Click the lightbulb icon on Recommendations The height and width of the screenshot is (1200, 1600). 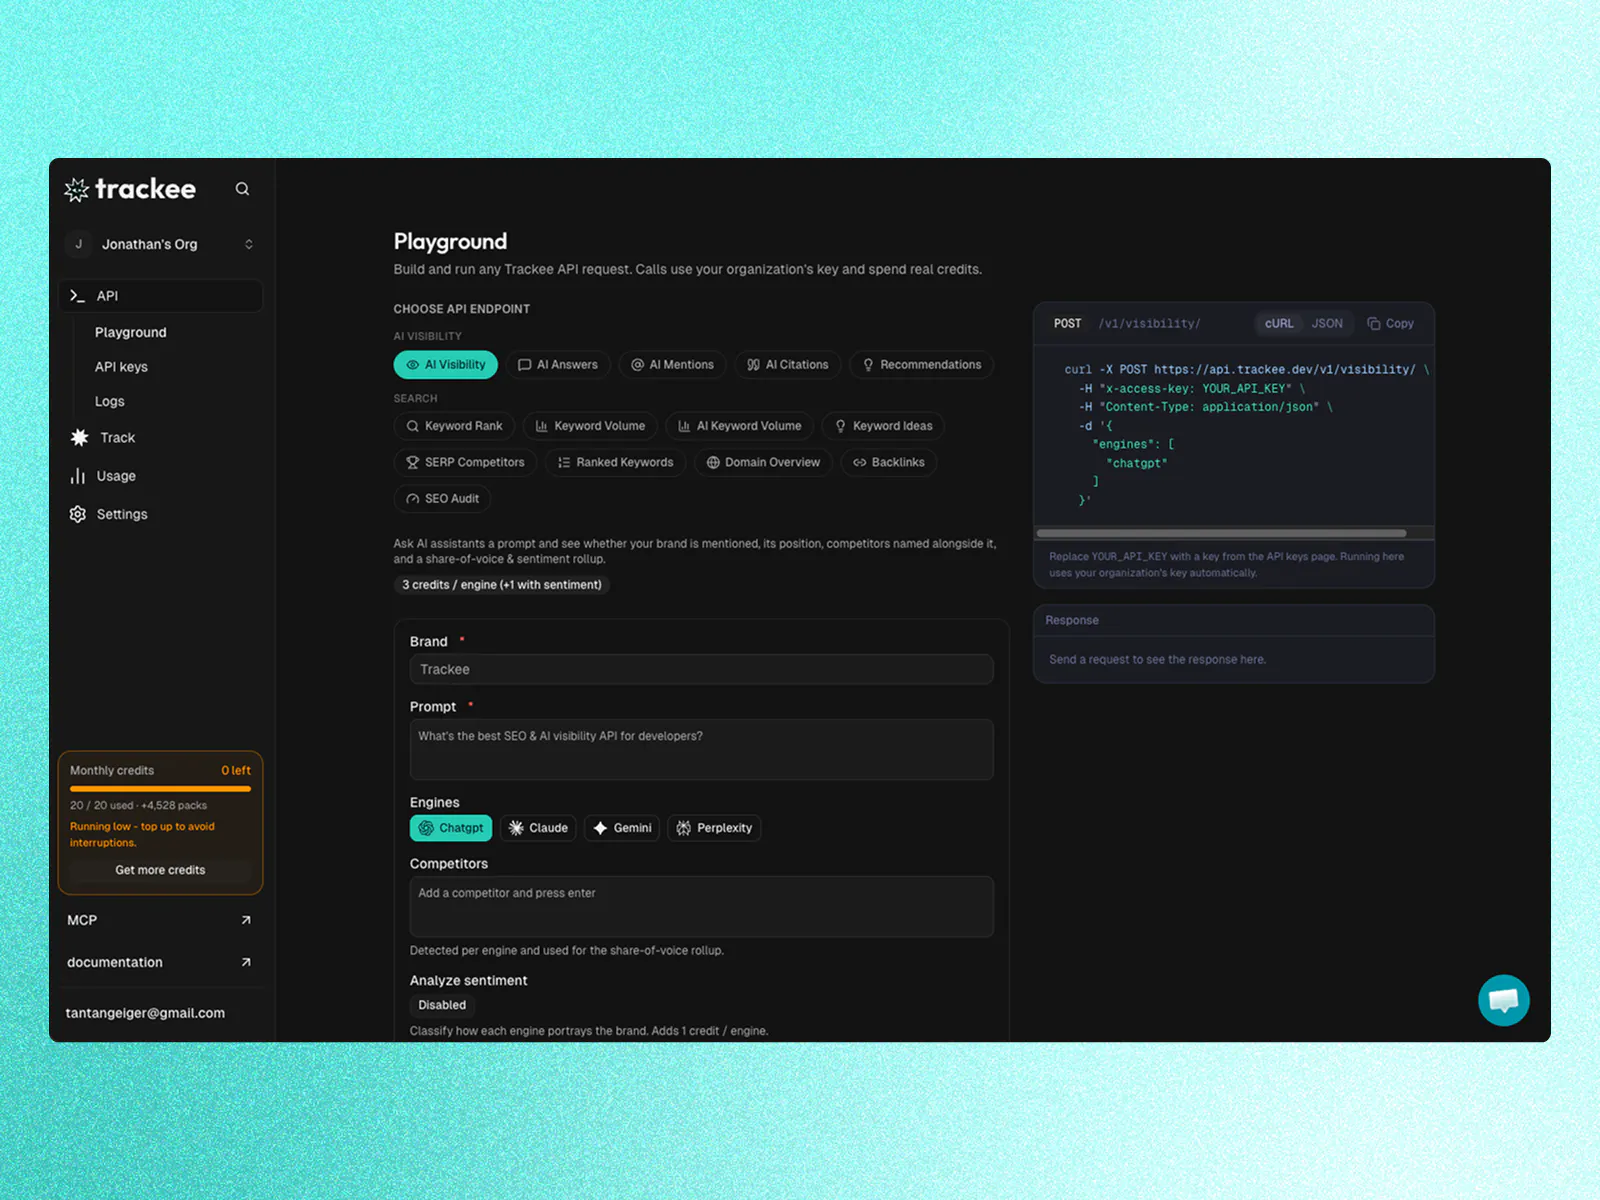868,365
